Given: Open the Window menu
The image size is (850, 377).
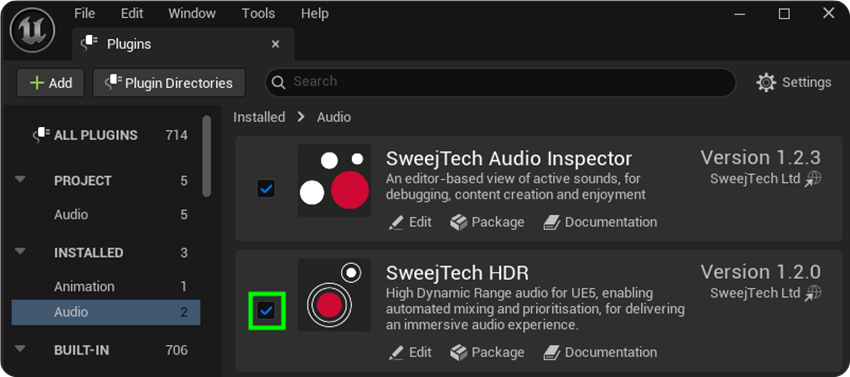Looking at the screenshot, I should (x=192, y=14).
